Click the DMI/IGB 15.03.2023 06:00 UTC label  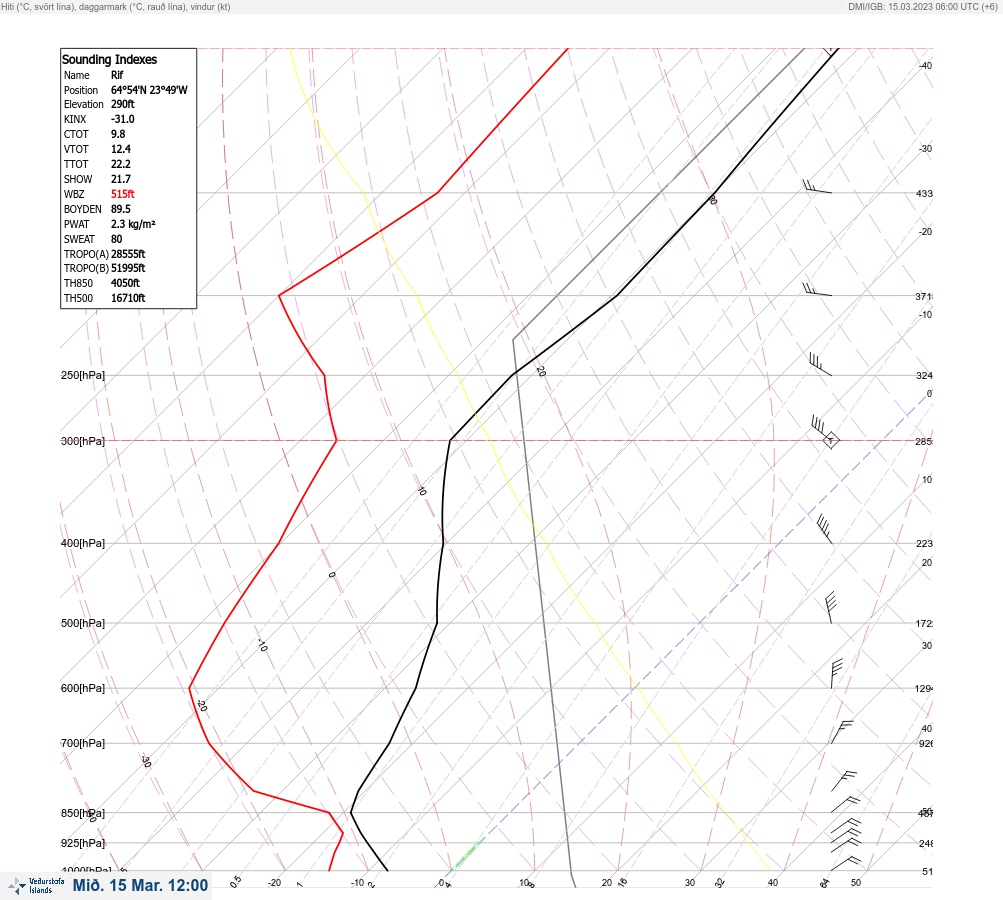(x=922, y=6)
